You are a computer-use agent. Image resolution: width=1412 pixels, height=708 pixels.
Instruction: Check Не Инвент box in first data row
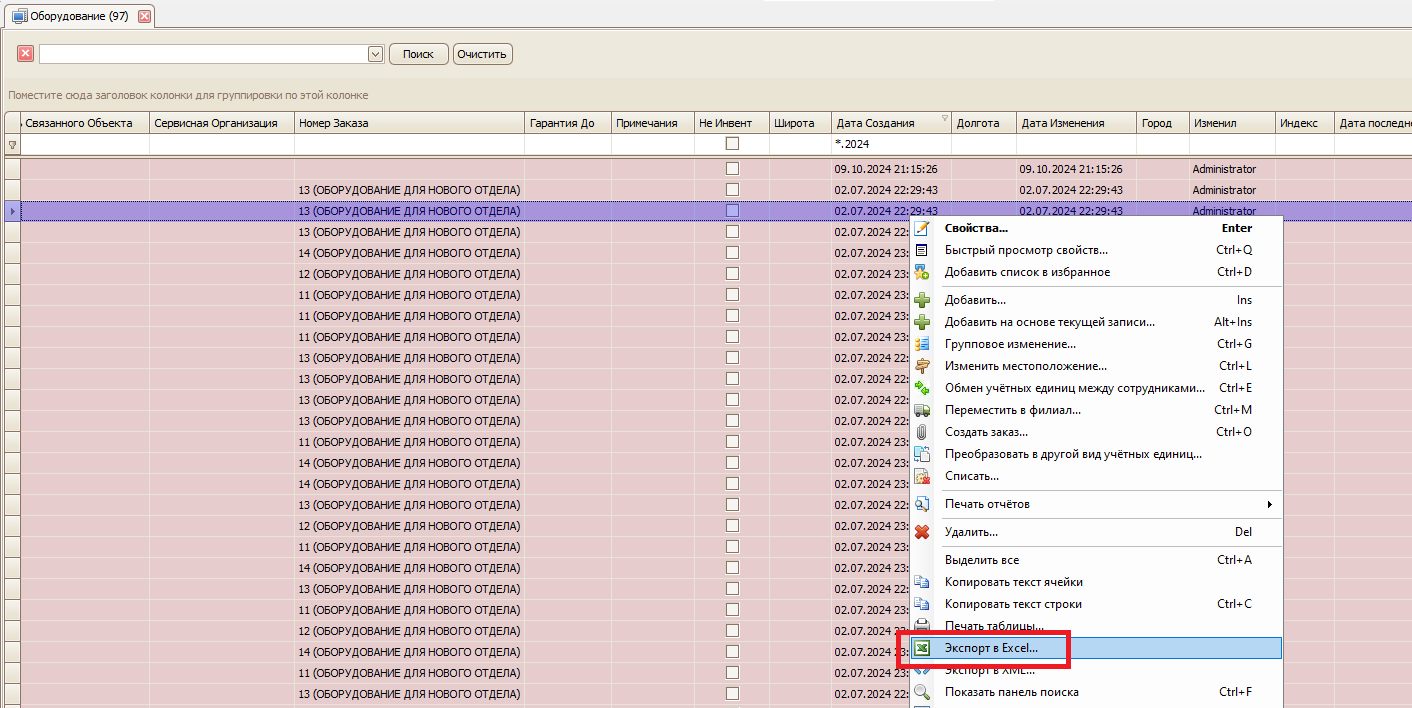point(732,169)
